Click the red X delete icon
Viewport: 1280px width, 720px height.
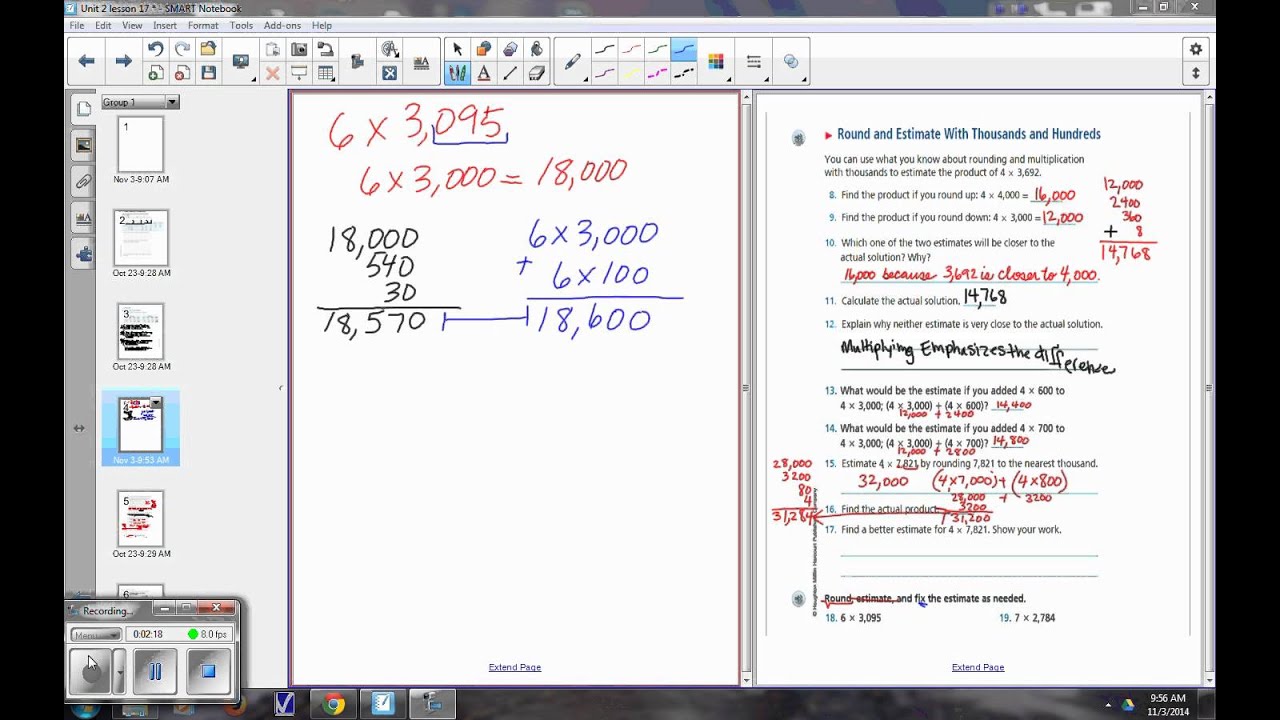click(x=273, y=72)
